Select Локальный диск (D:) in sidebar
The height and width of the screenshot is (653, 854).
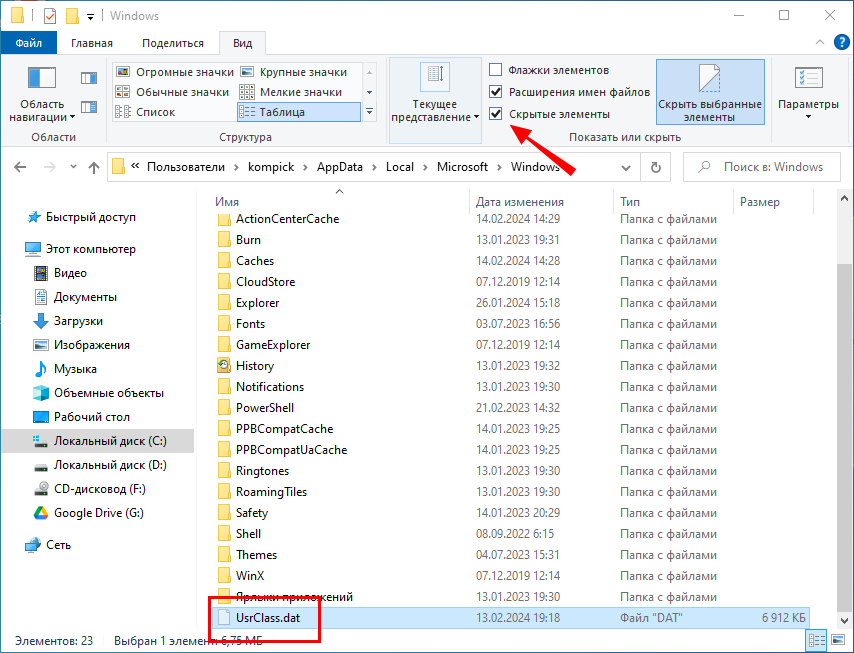tap(100, 465)
